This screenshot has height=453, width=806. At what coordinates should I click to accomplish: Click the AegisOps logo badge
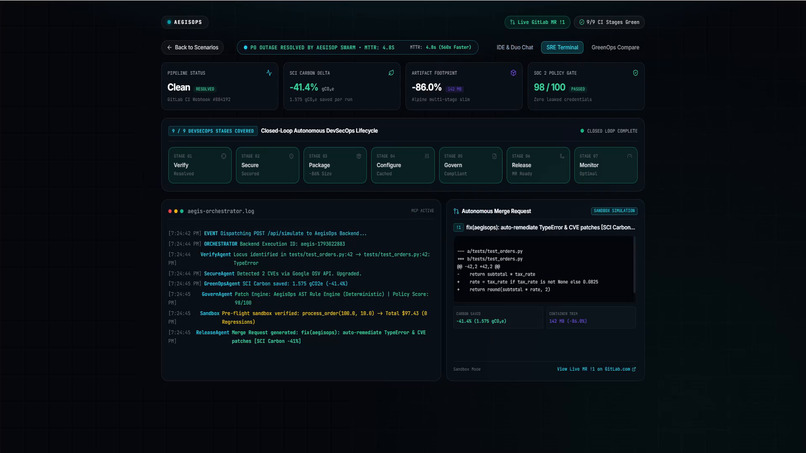tap(185, 22)
